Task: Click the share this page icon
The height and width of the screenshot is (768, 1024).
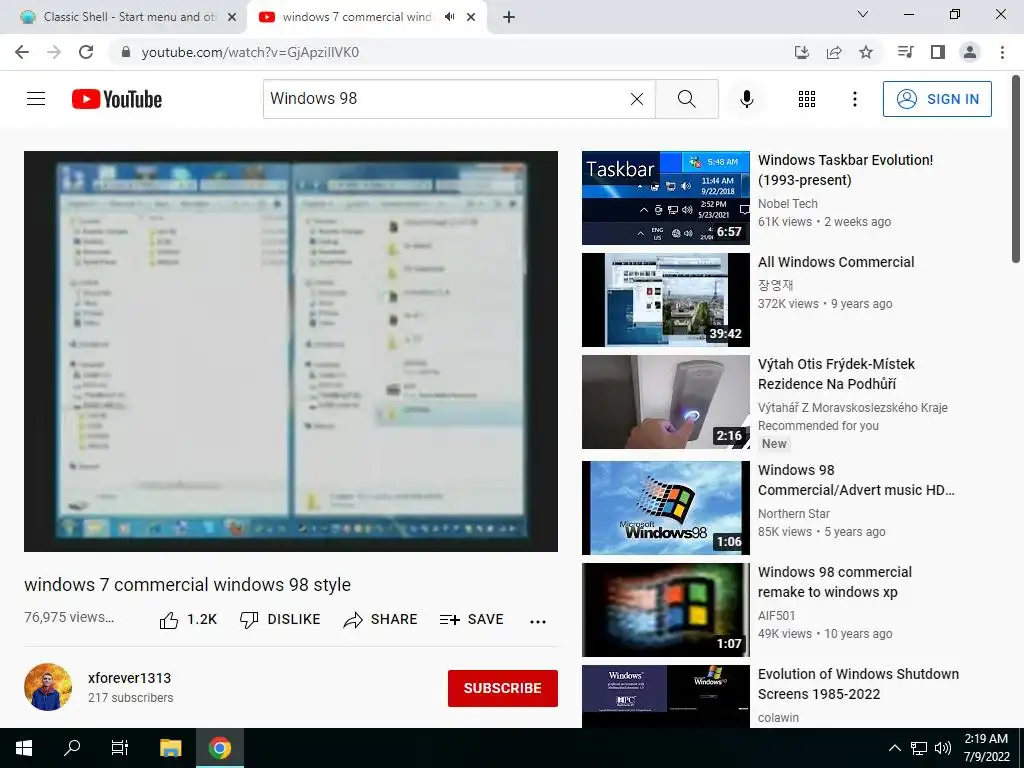Action: tap(834, 52)
